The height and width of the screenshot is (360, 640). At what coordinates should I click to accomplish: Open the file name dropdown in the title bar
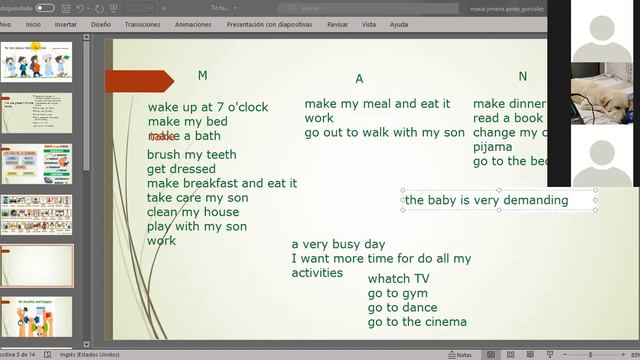(x=235, y=8)
